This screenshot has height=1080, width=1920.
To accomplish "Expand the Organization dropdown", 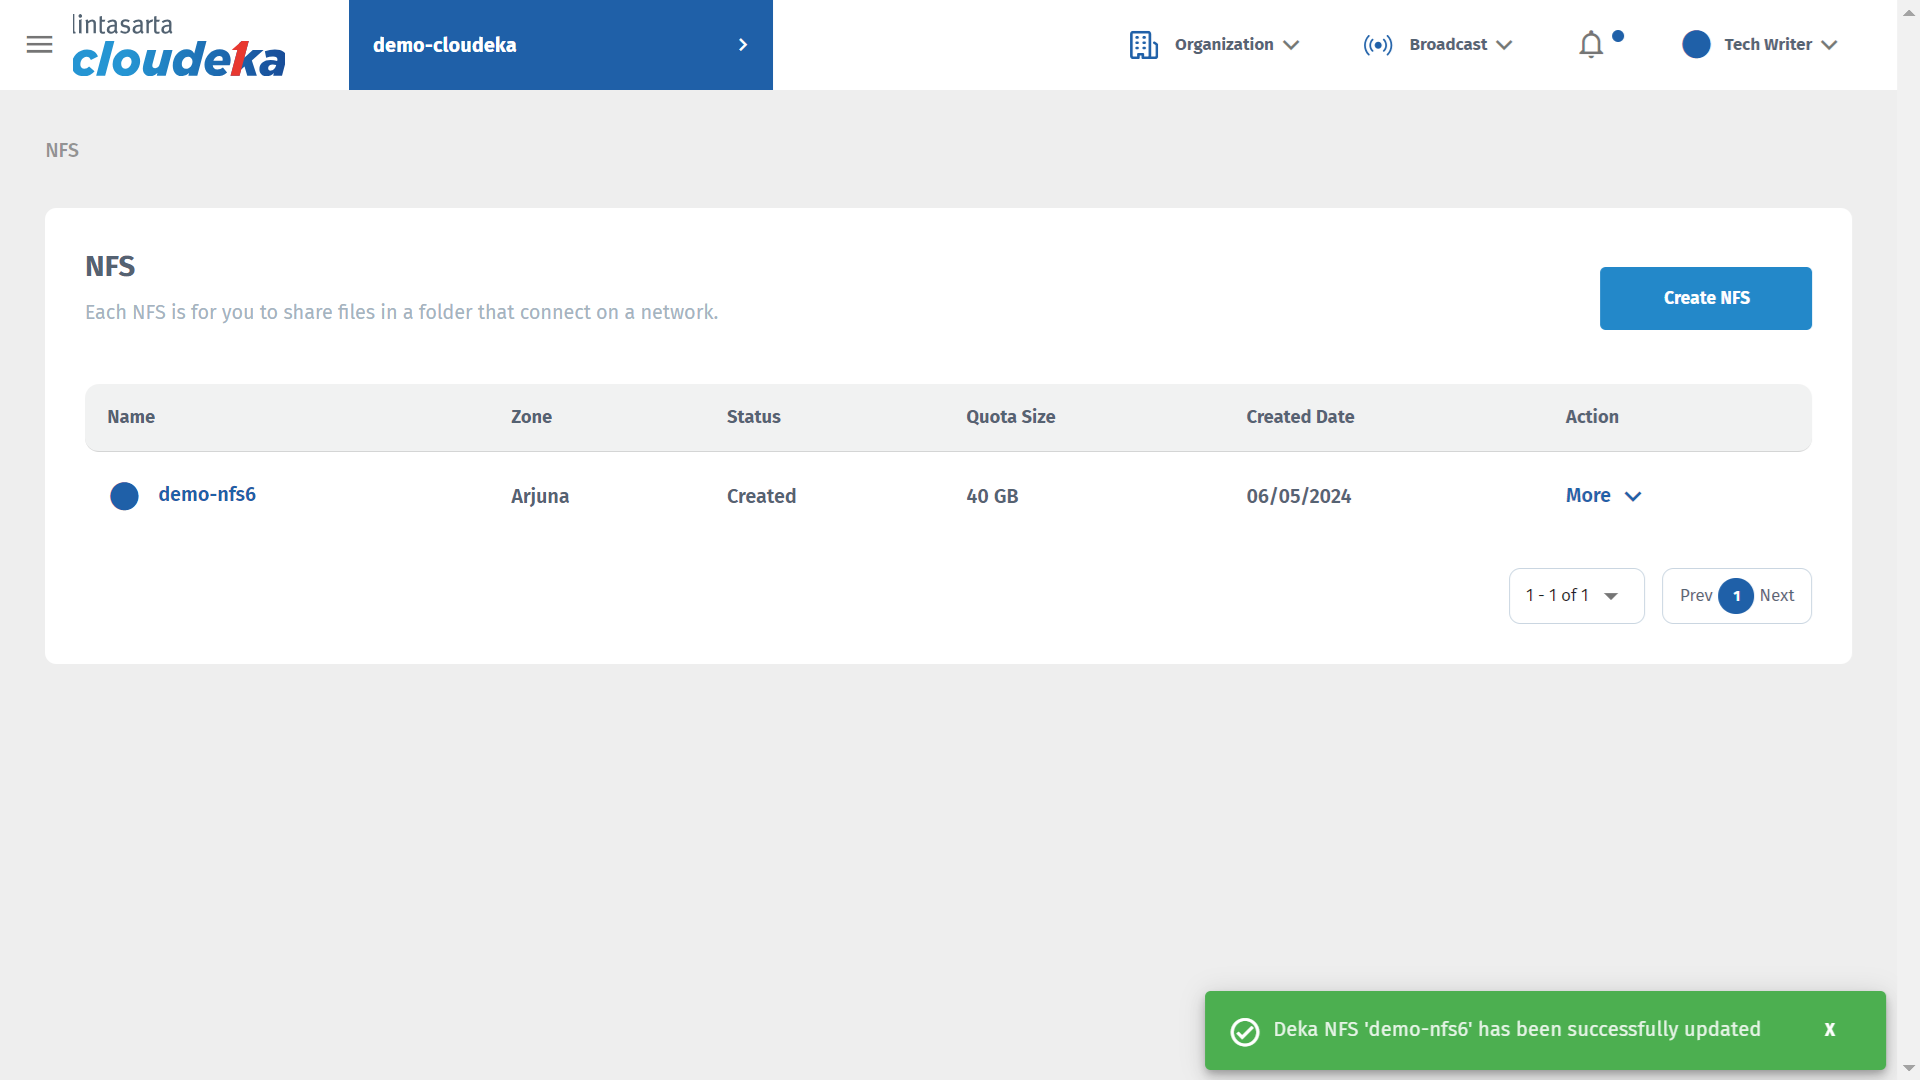I will [x=1237, y=45].
